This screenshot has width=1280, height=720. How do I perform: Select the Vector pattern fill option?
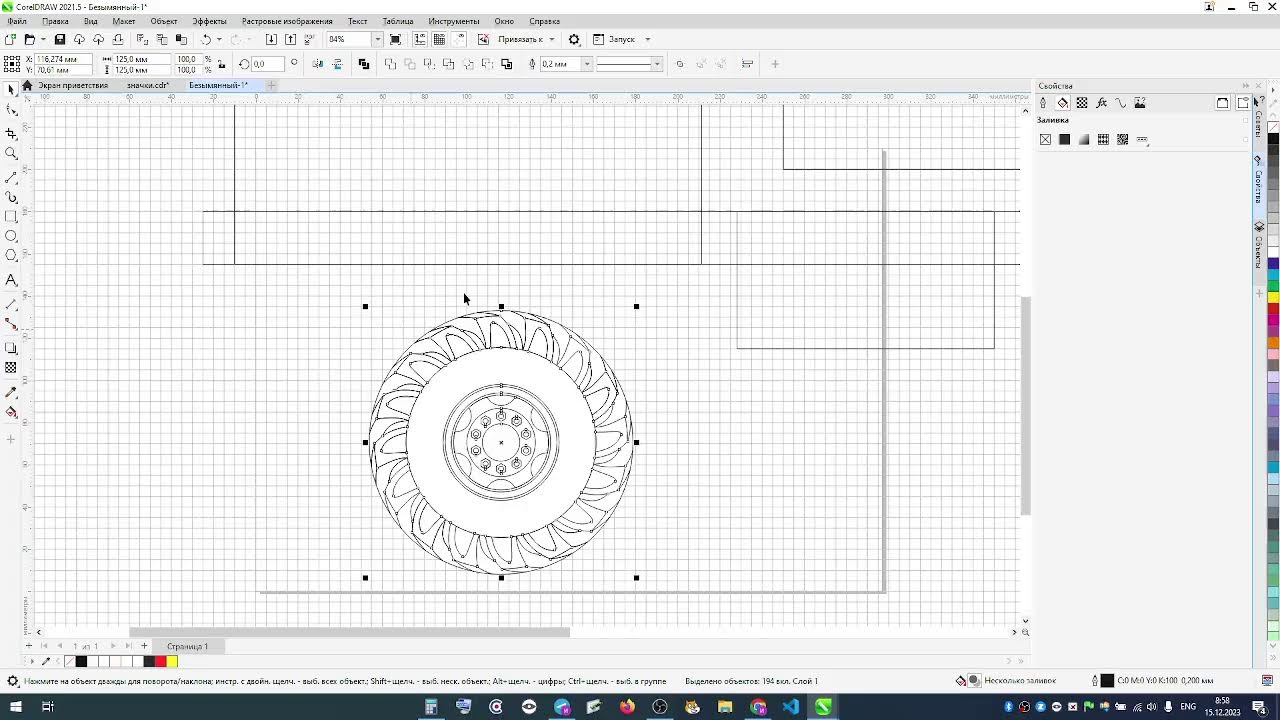(1103, 139)
